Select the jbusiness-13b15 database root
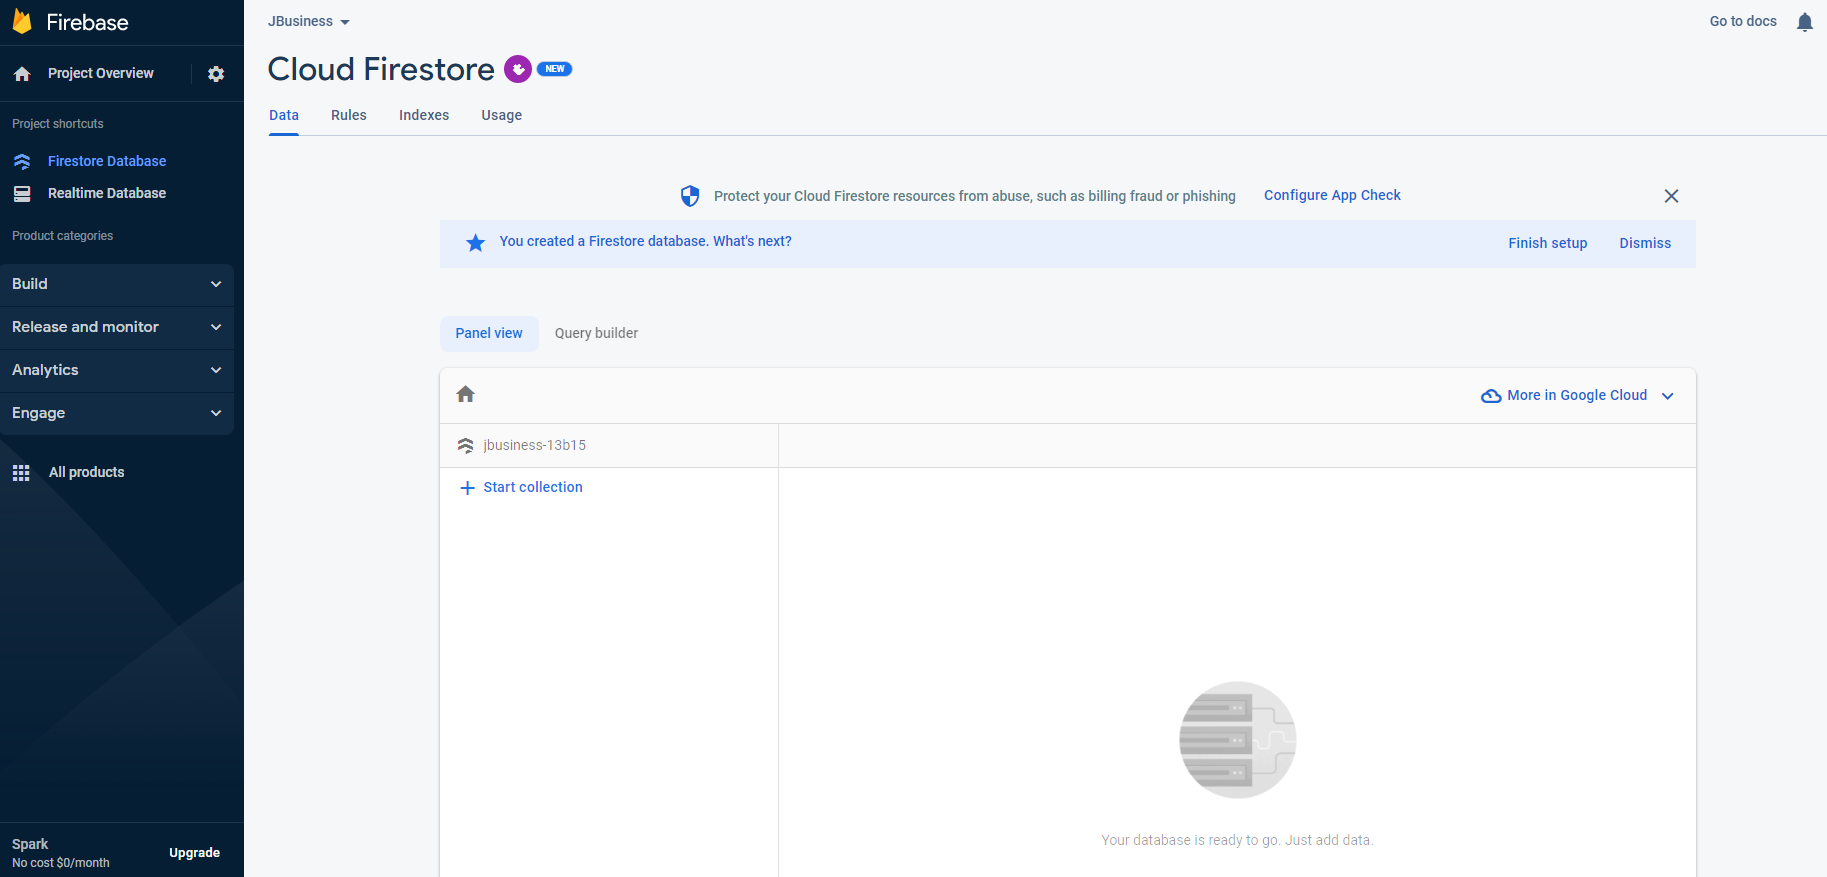This screenshot has width=1827, height=877. pyautogui.click(x=534, y=445)
